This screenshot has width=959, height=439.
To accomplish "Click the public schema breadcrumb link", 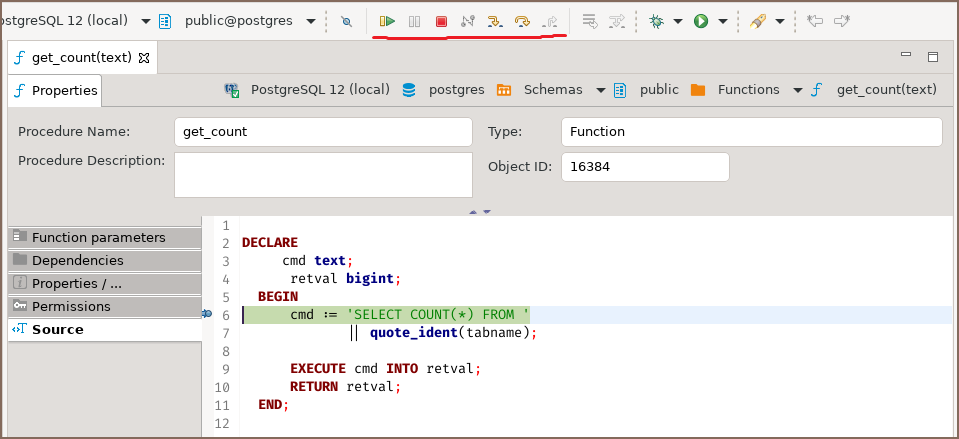I will point(658,90).
